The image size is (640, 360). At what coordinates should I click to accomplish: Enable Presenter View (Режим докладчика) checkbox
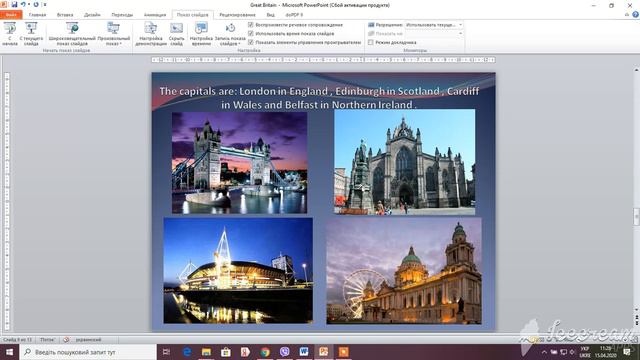coord(371,42)
